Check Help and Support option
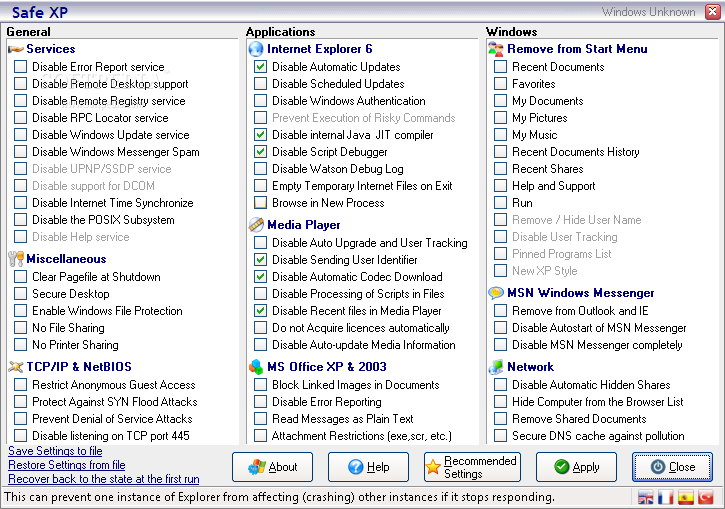725x509 pixels. click(500, 186)
